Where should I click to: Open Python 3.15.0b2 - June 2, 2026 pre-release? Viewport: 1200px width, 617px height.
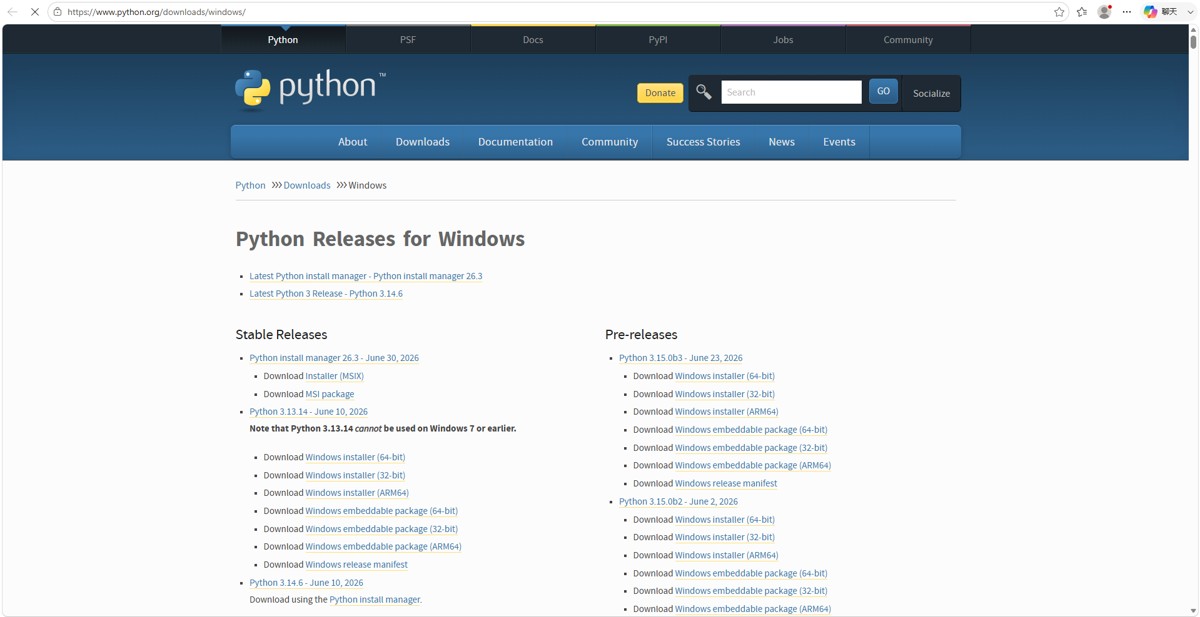tap(678, 502)
